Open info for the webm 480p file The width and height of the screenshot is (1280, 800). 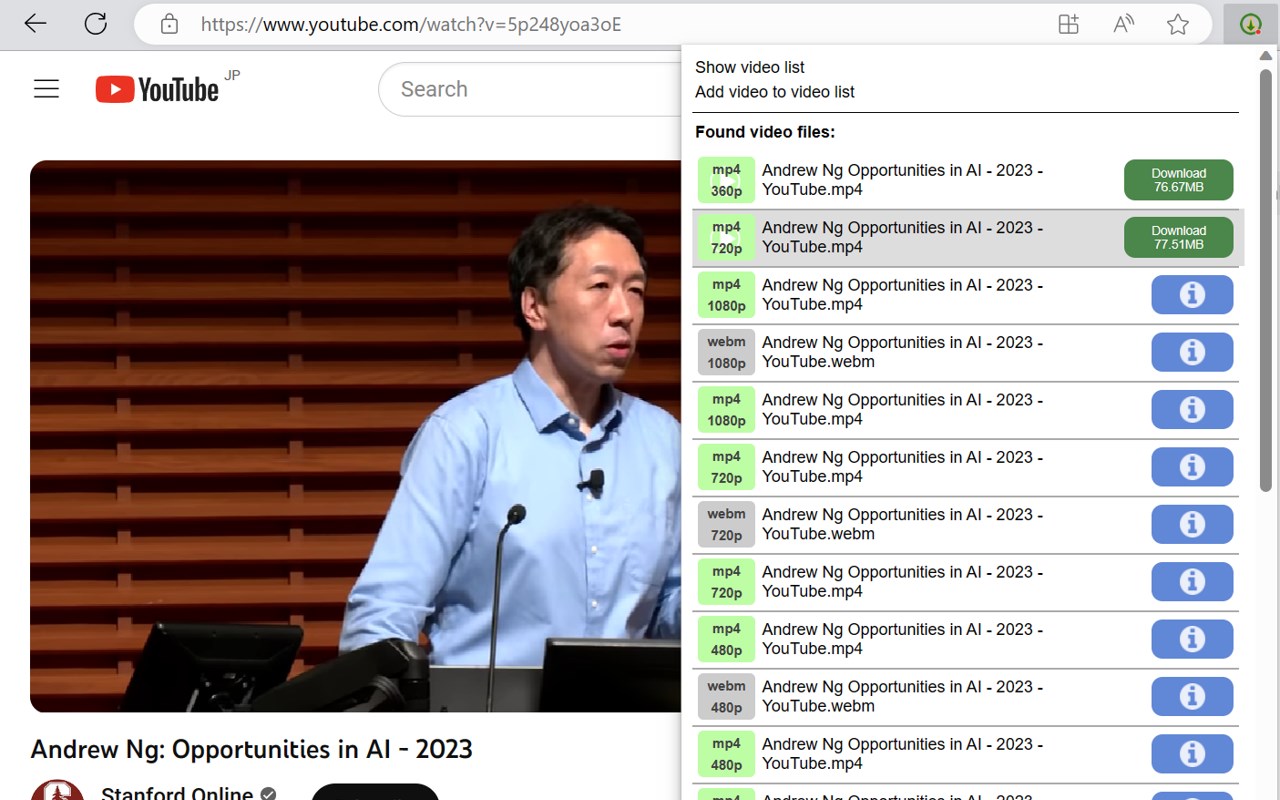(1192, 696)
